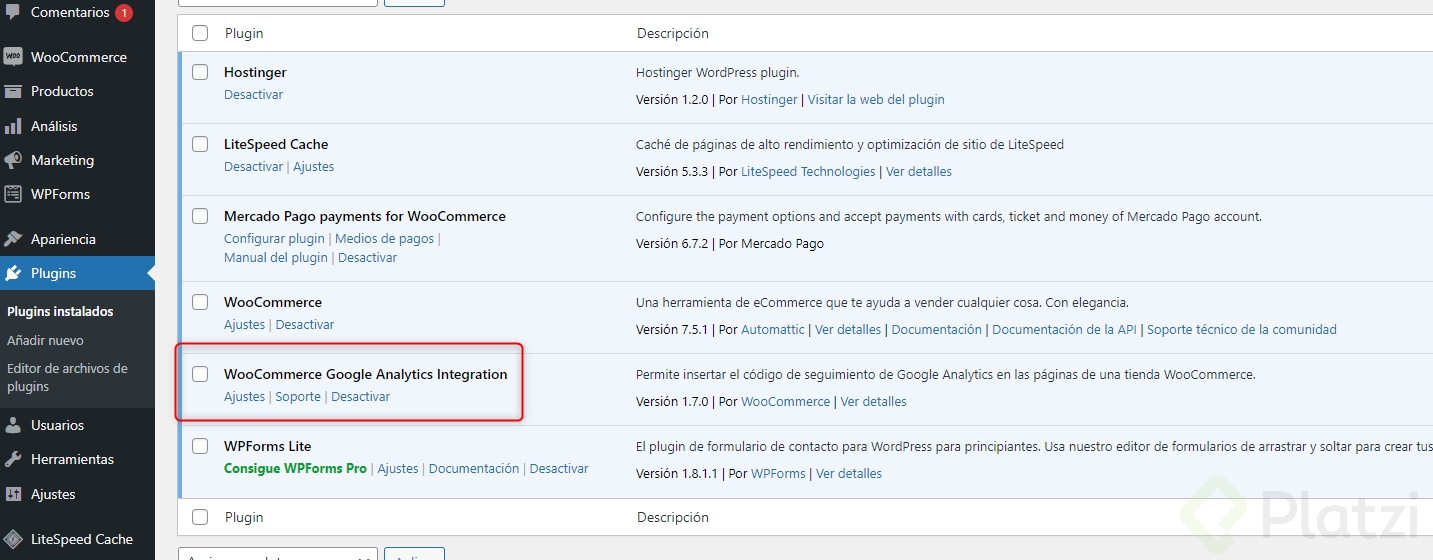This screenshot has width=1433, height=560.
Task: Click the Análisis bar chart icon
Action: click(x=13, y=126)
